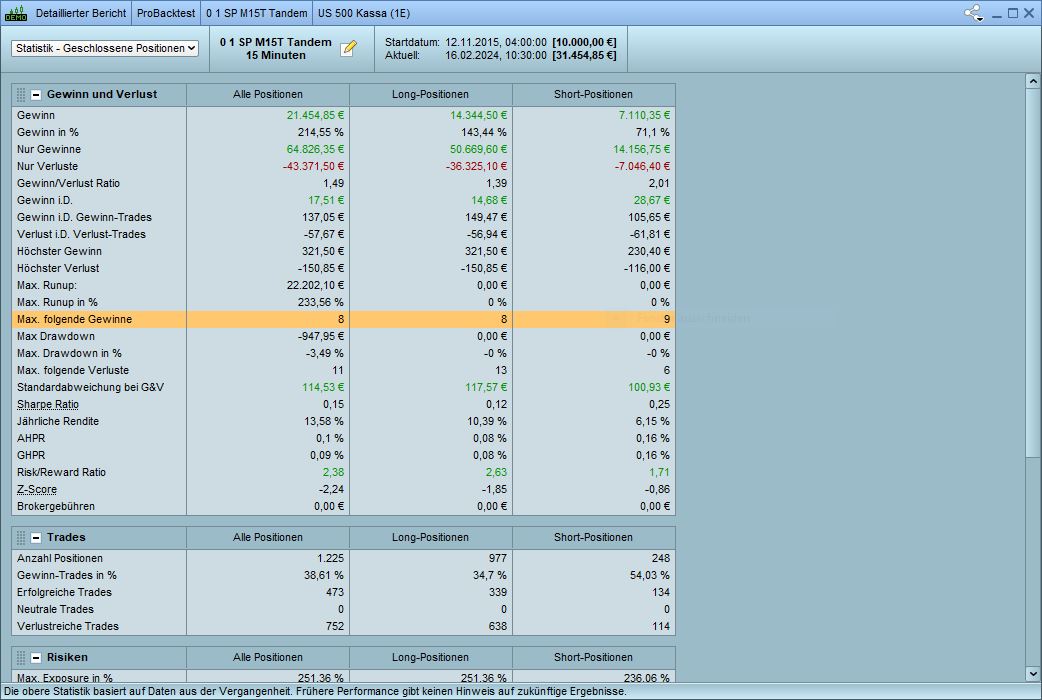Click the scrollbar up arrow

[x=1033, y=81]
